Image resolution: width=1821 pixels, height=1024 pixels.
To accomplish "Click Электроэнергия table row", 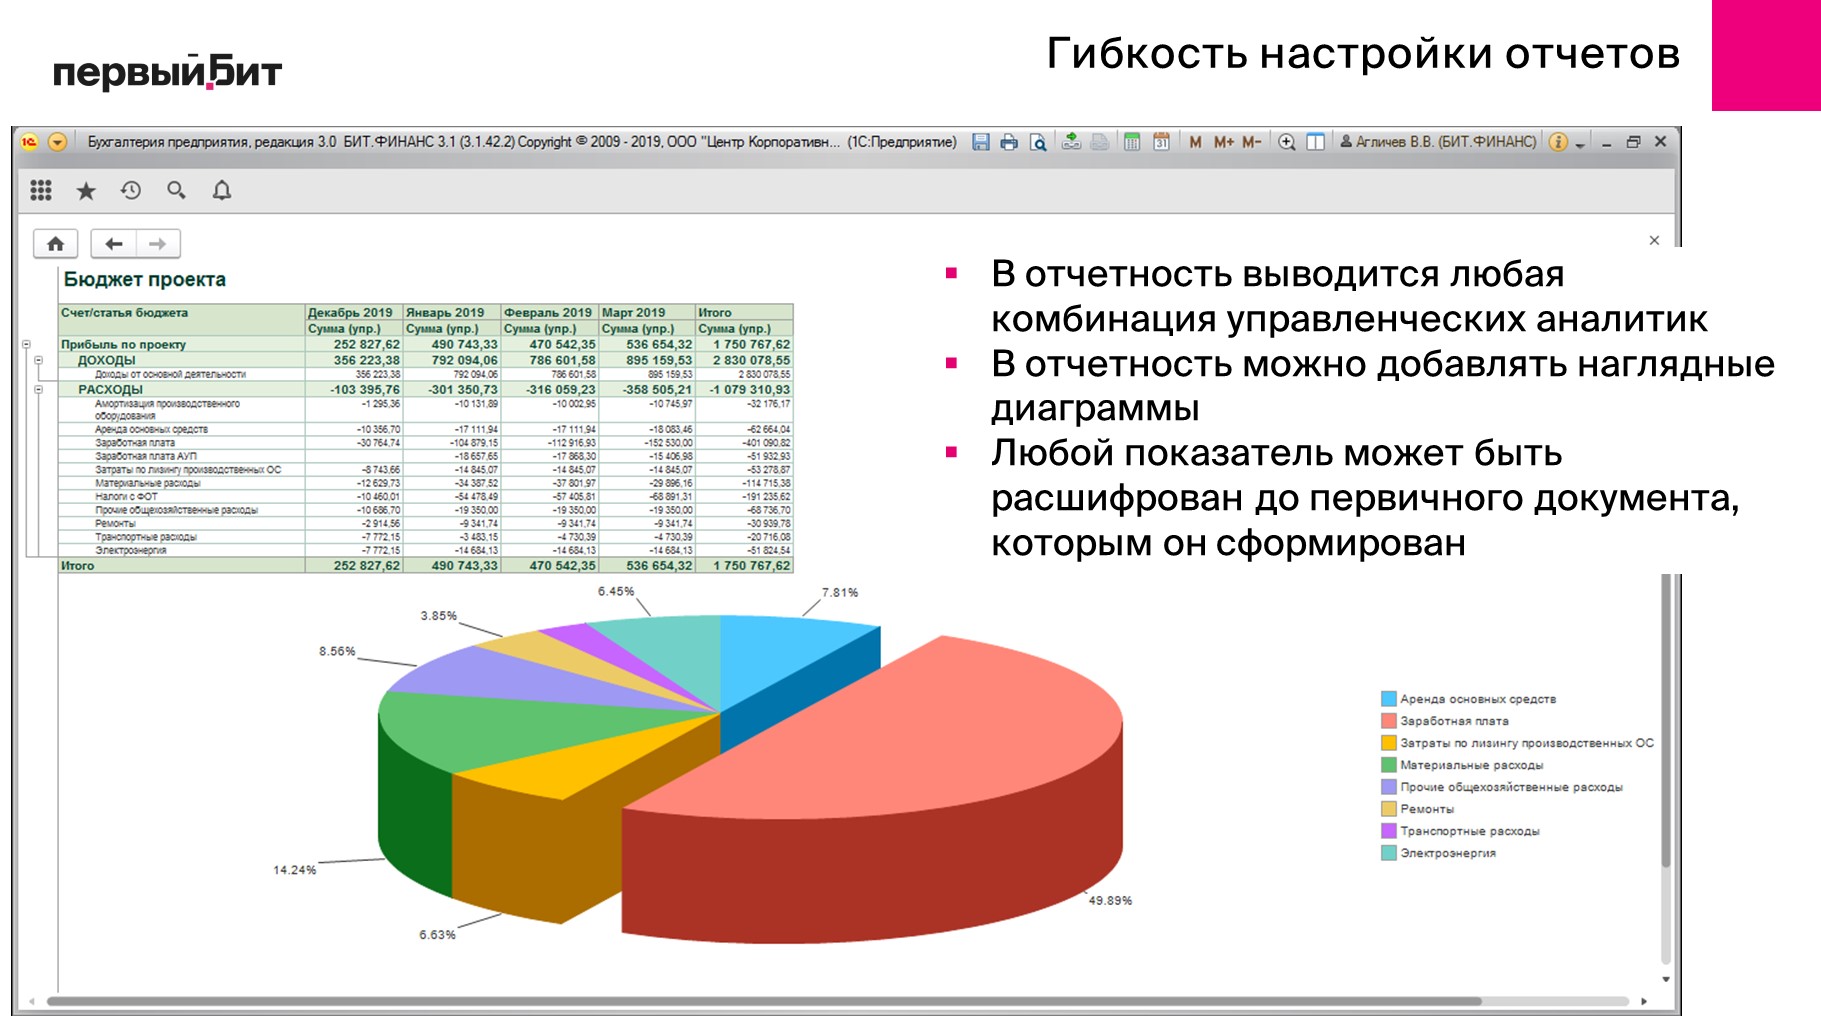I will coord(426,550).
